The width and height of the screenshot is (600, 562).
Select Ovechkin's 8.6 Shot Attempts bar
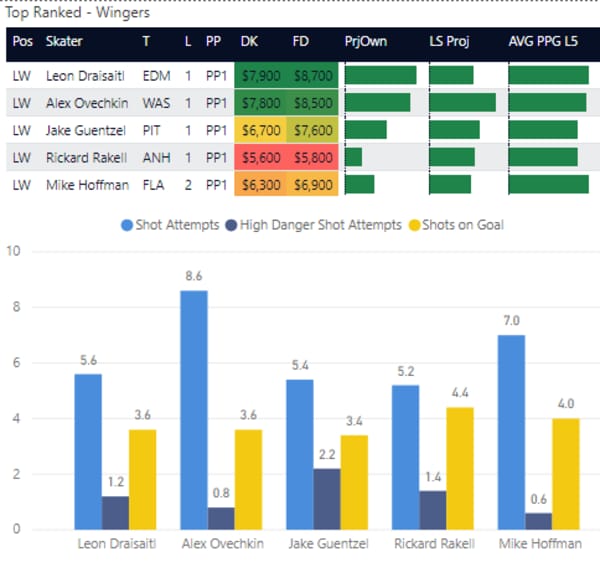click(x=194, y=410)
